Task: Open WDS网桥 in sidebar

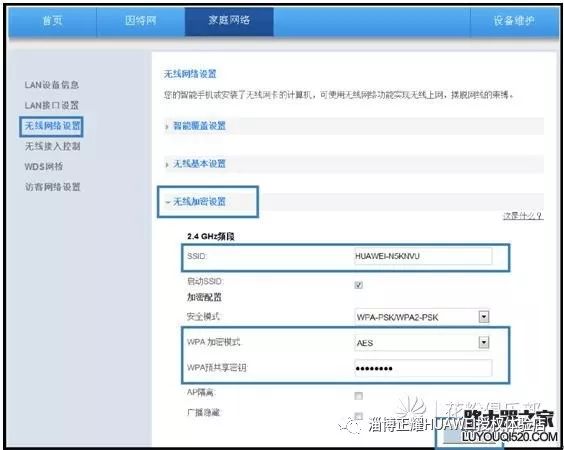Action: click(x=44, y=167)
